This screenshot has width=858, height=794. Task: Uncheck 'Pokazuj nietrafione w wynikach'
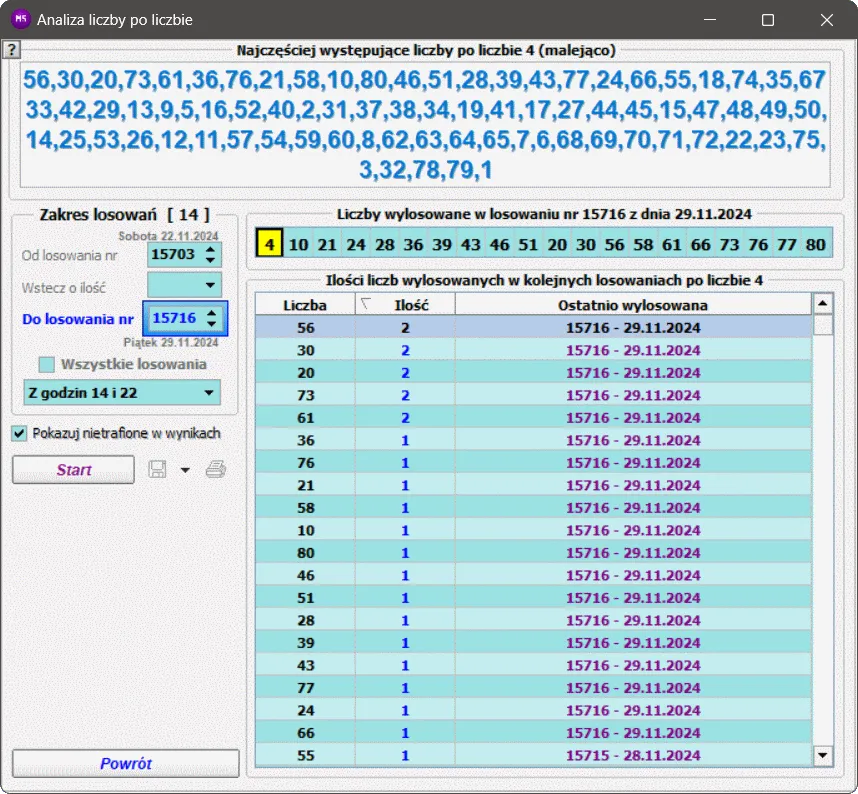click(x=20, y=433)
